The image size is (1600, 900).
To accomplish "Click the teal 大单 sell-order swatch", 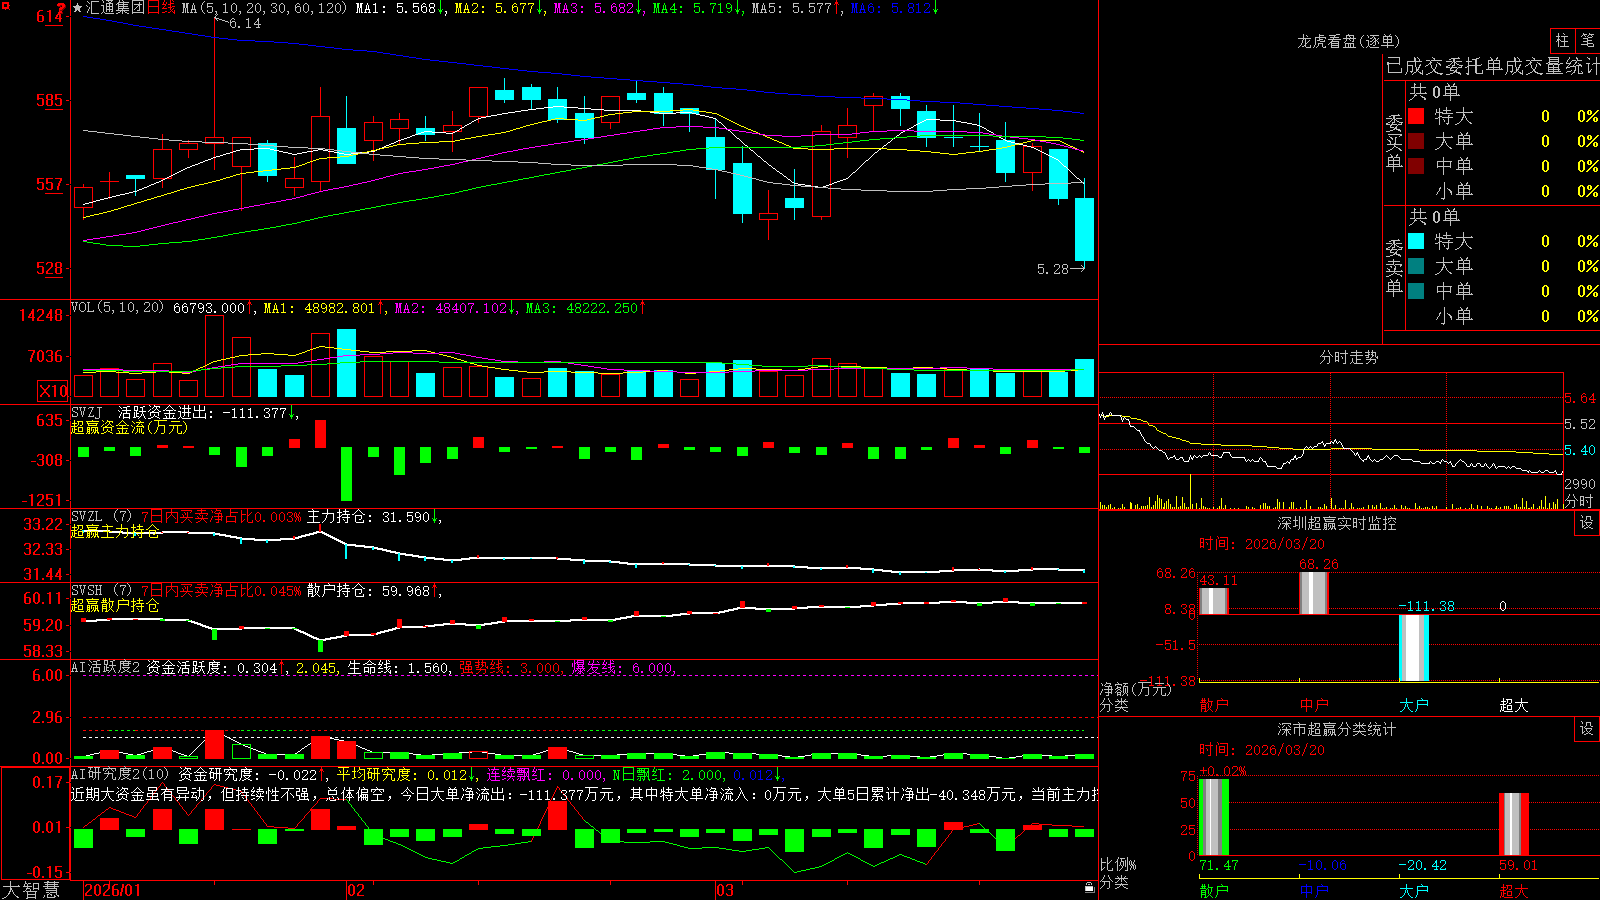I will click(1416, 266).
